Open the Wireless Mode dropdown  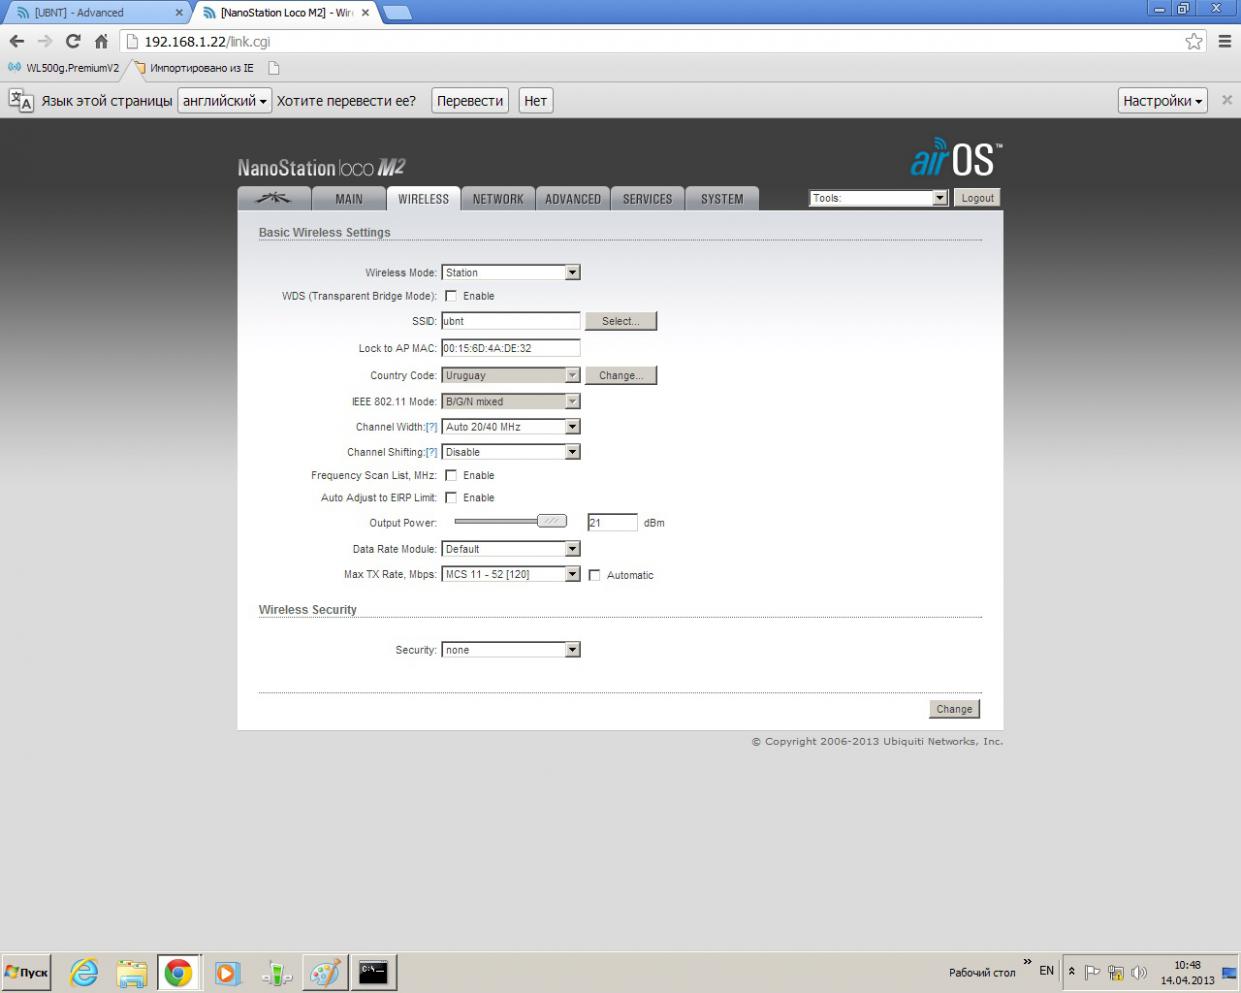click(511, 272)
